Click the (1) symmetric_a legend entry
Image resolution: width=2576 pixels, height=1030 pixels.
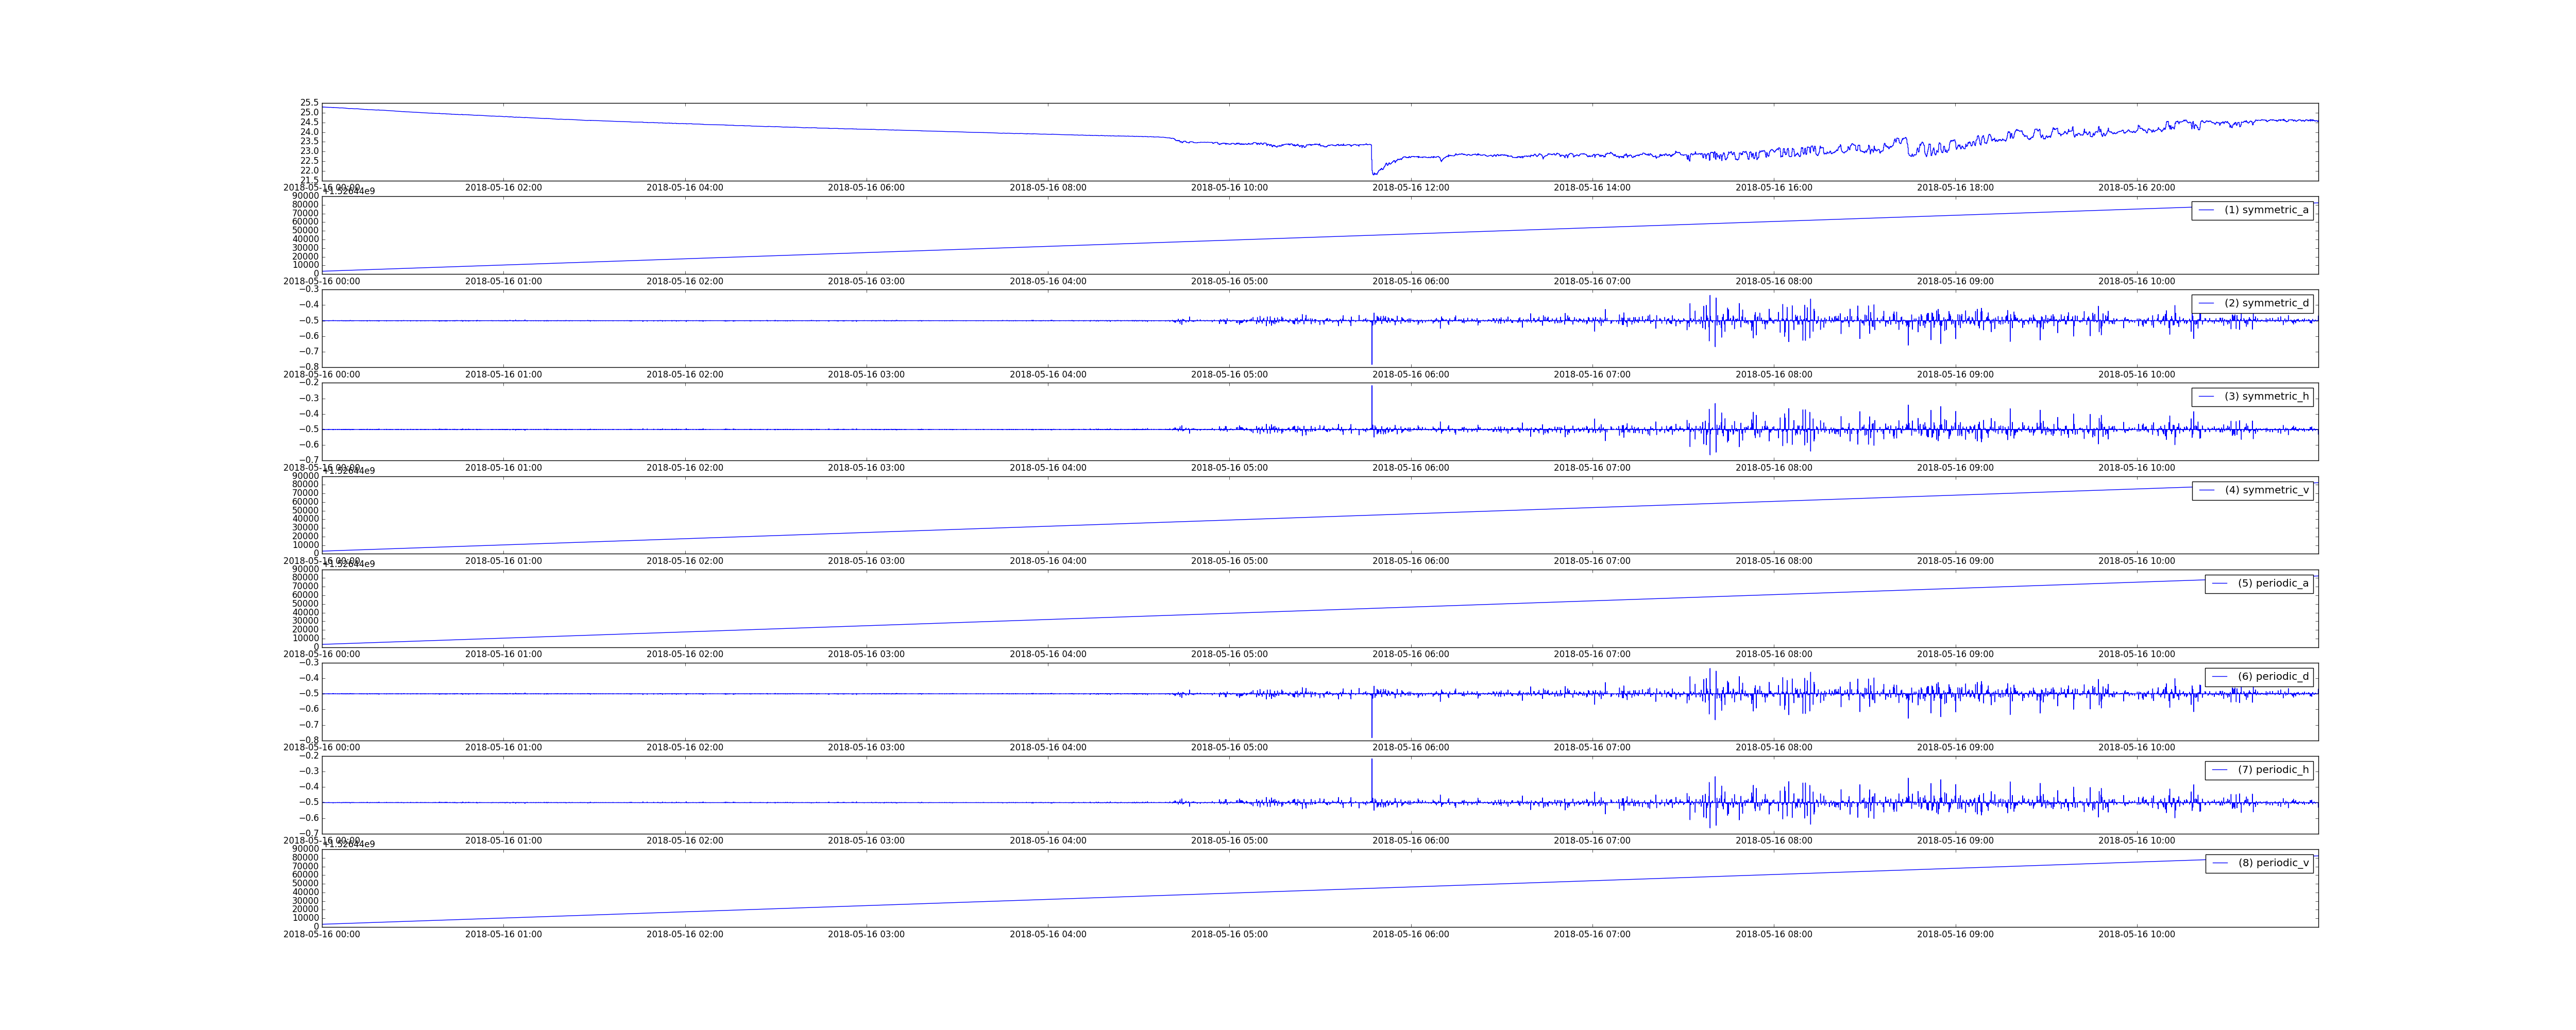[2252, 210]
